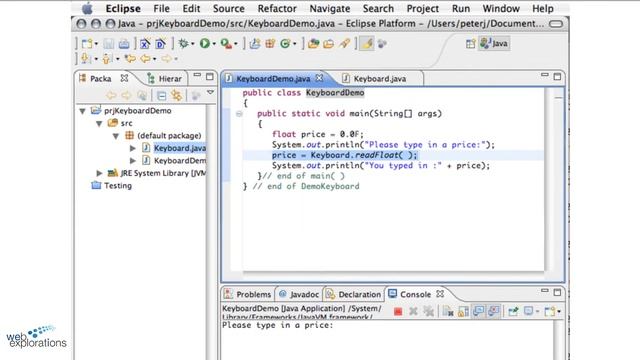
Task: Open the Navigate menu
Action: click(330, 9)
